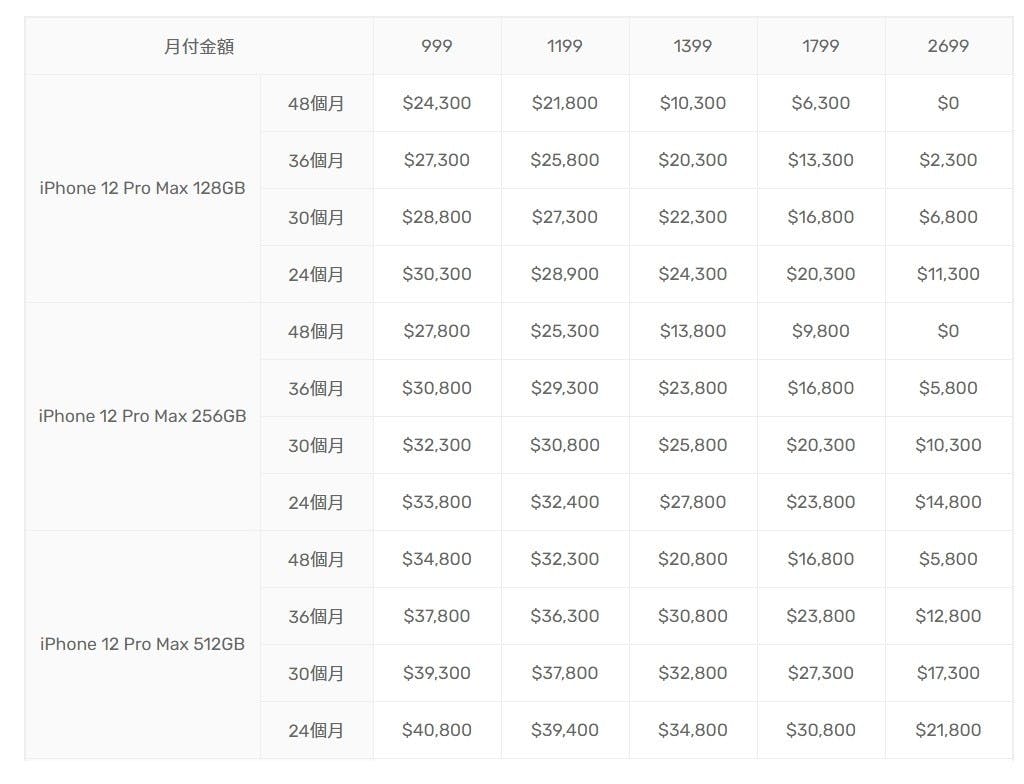This screenshot has height=784, width=1024.
Task: Select the 1399 plan column header
Action: pos(693,46)
